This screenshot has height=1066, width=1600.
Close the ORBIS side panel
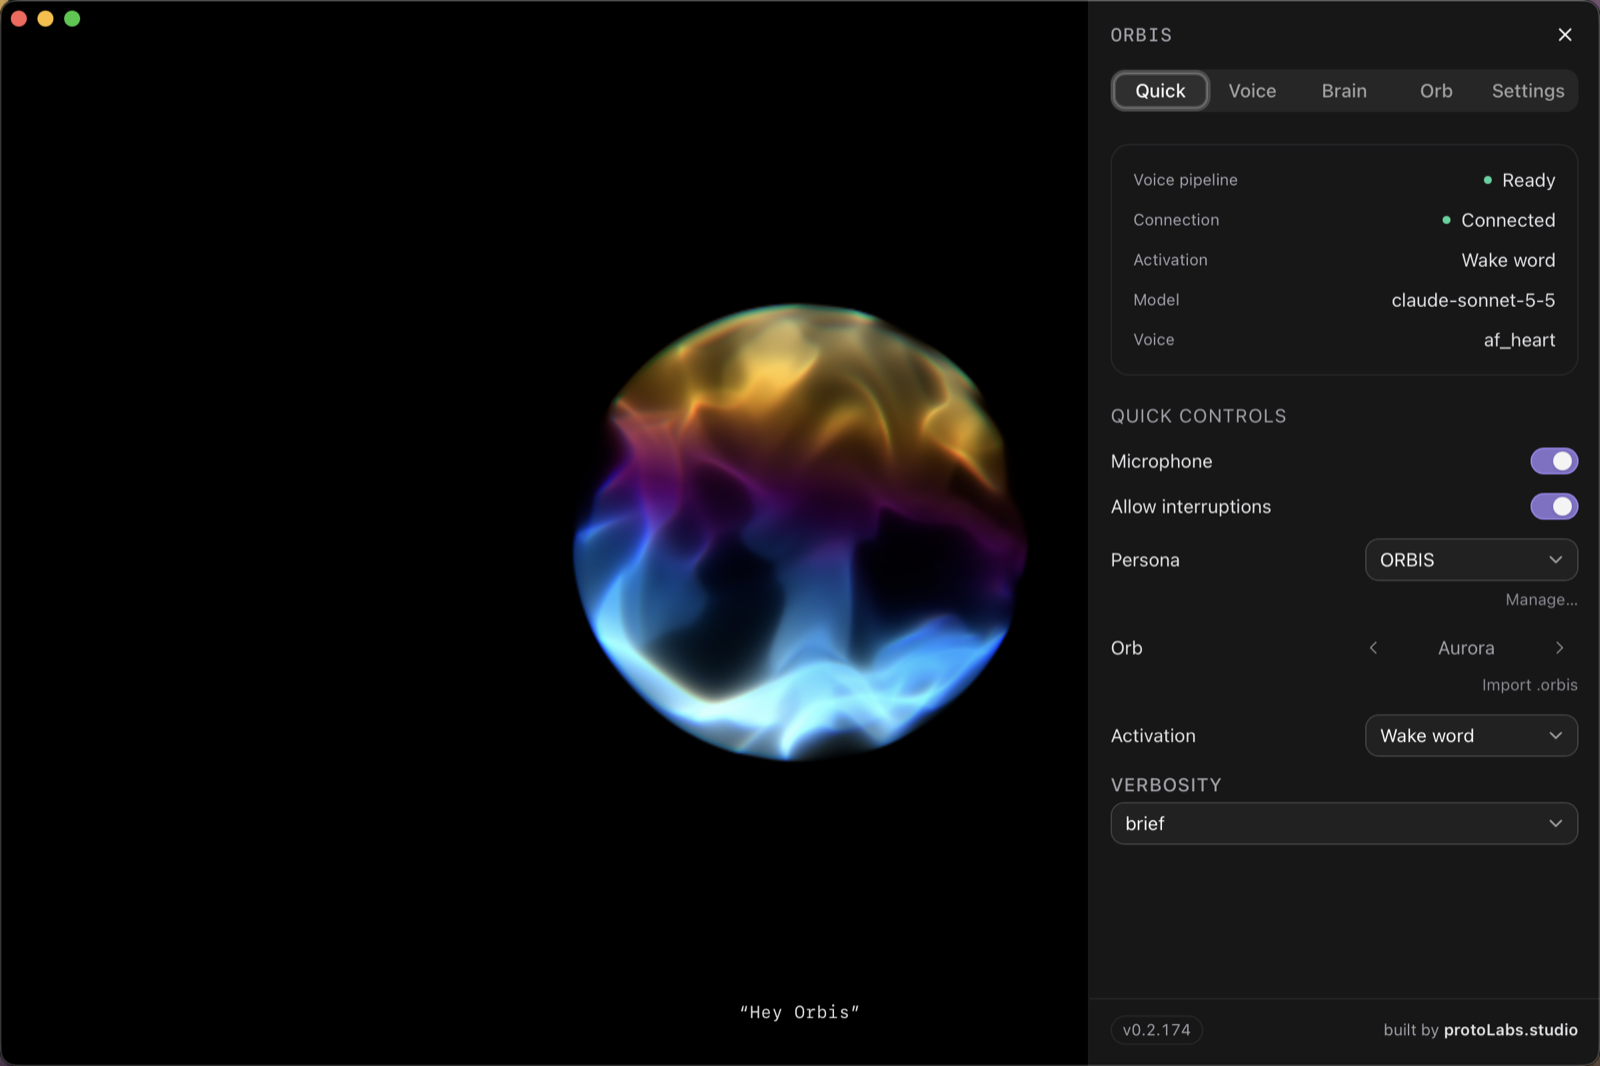(x=1565, y=35)
